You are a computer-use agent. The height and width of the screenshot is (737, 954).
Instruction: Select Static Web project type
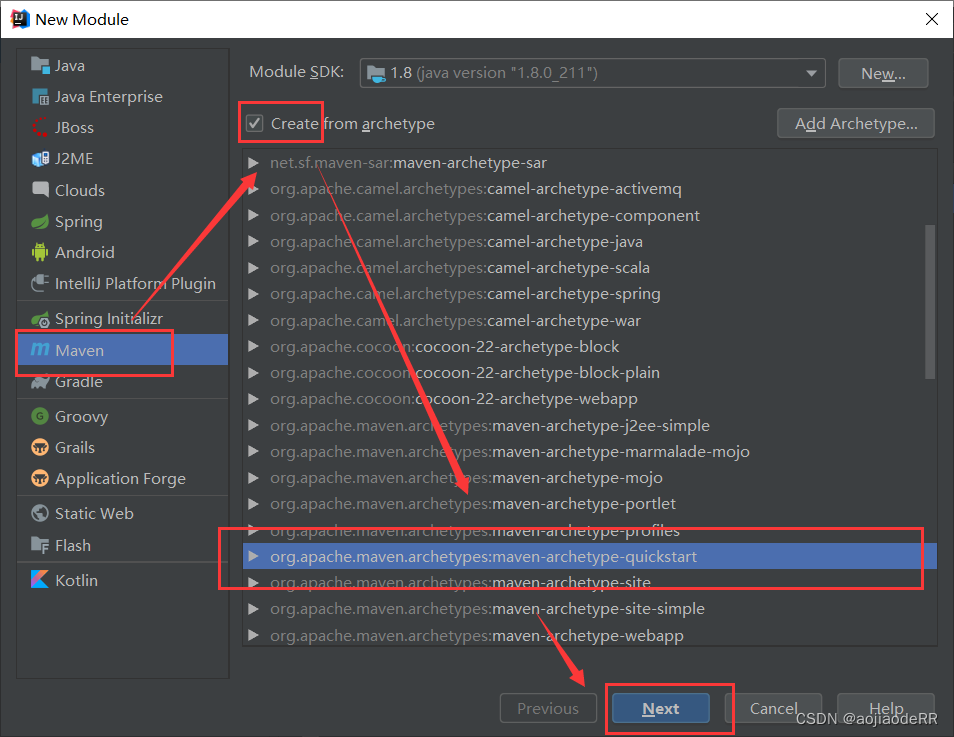click(122, 513)
